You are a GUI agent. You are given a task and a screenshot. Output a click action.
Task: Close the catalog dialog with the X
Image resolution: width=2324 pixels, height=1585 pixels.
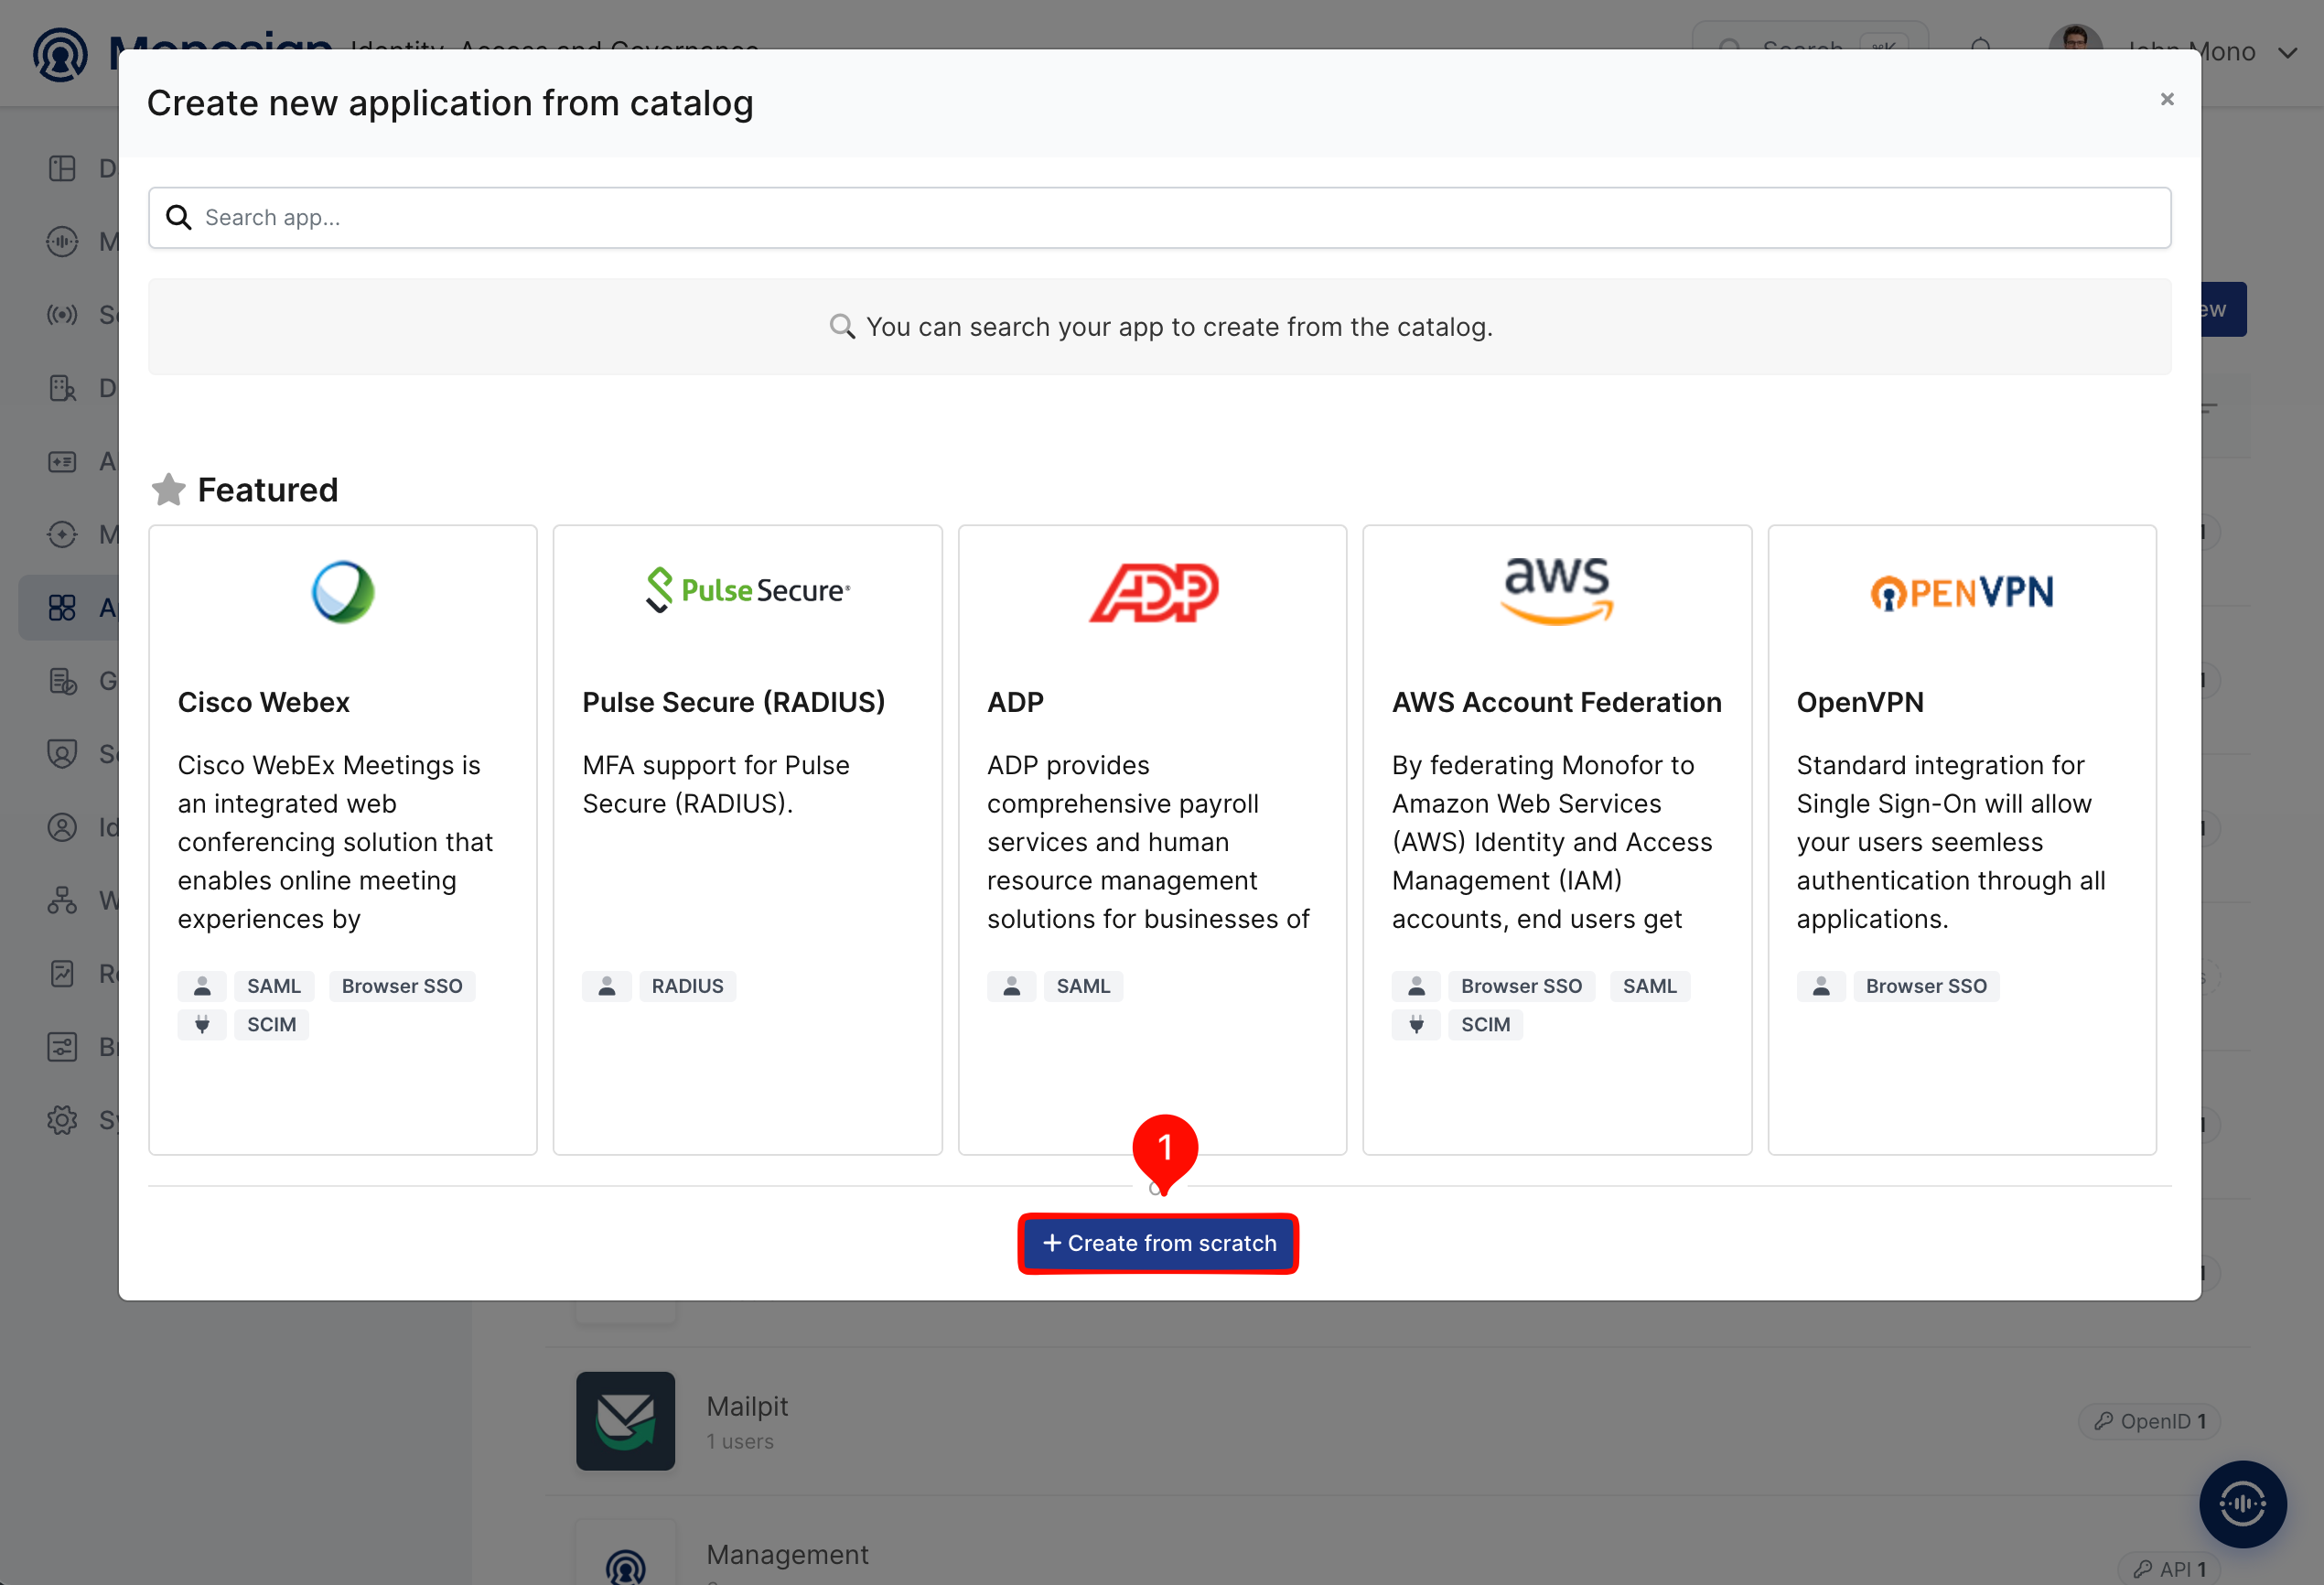pos(2167,99)
